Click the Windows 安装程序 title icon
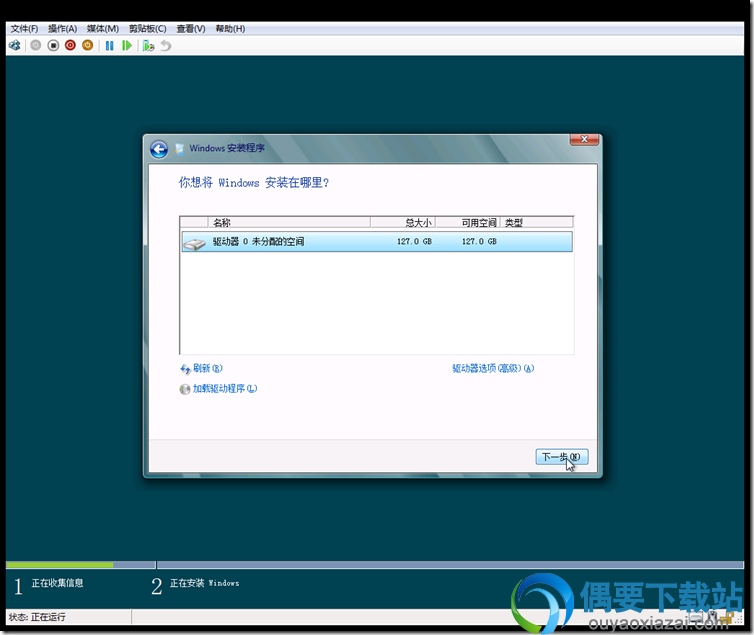Image resolution: width=754 pixels, height=635 pixels. tap(179, 149)
